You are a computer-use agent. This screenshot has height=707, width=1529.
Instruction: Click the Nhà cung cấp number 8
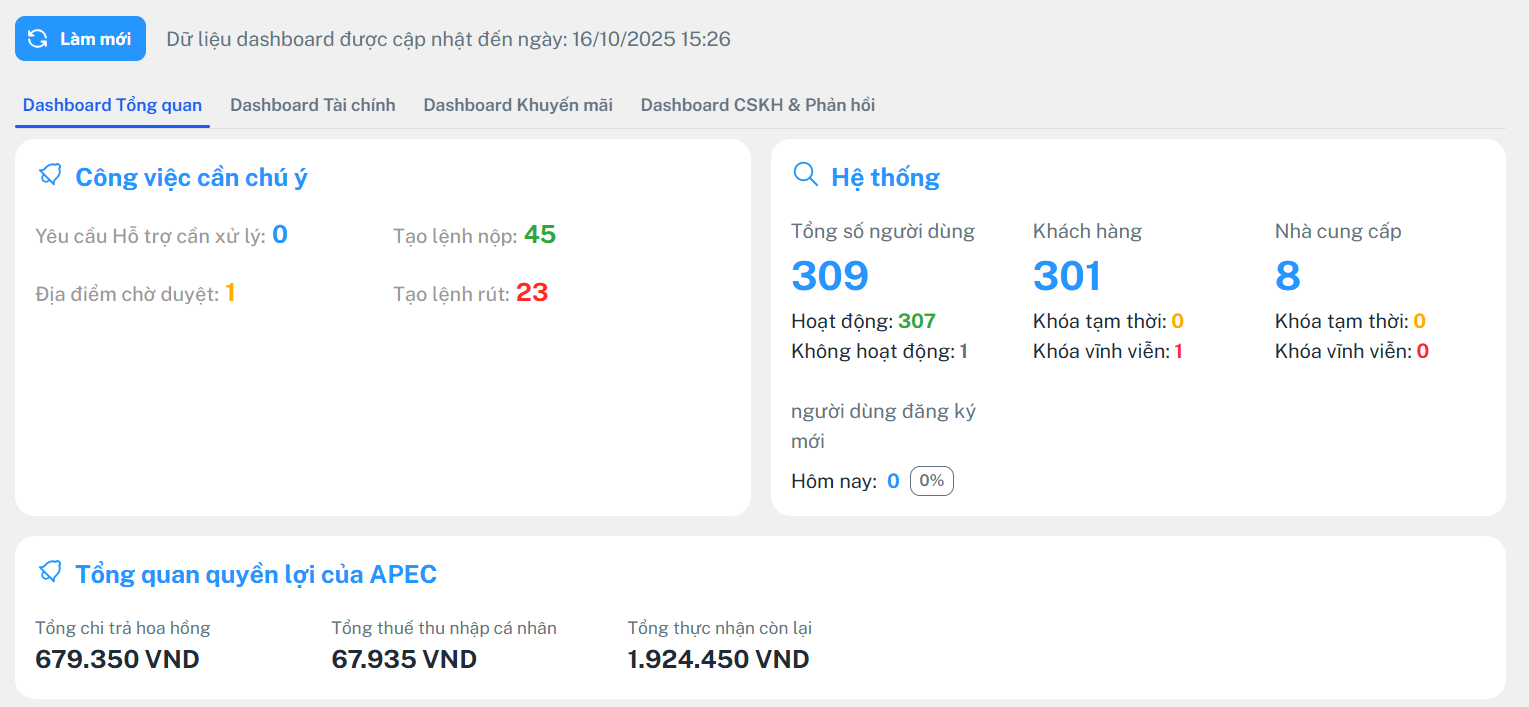(x=1287, y=276)
